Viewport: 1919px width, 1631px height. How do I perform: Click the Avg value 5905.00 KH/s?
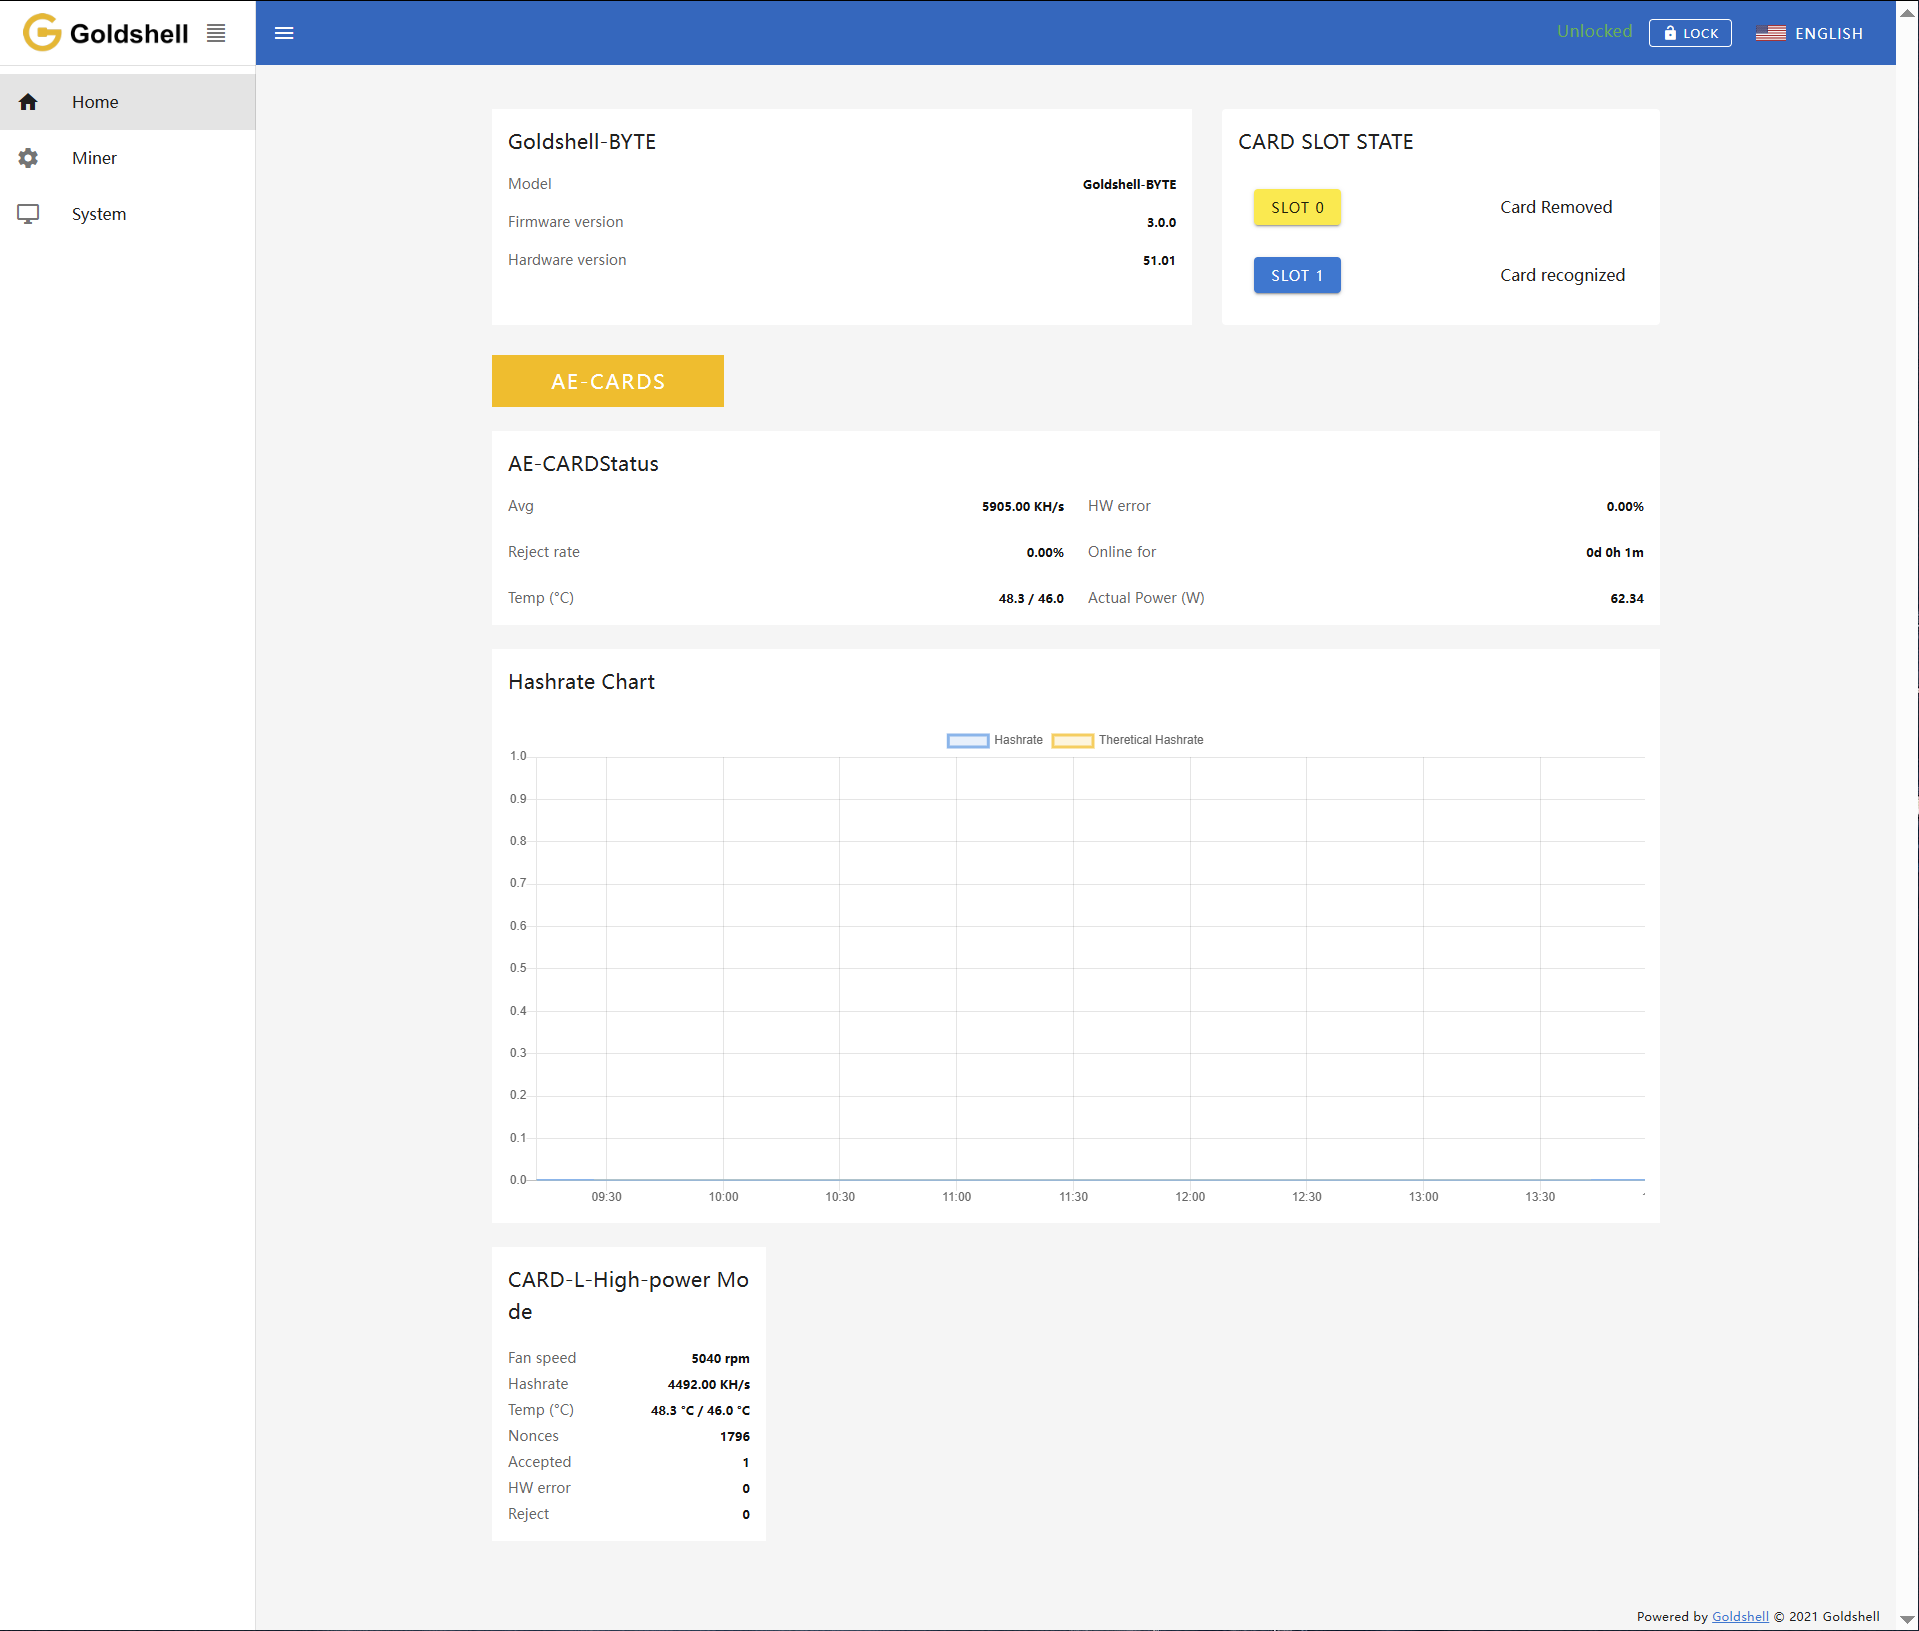[1022, 507]
